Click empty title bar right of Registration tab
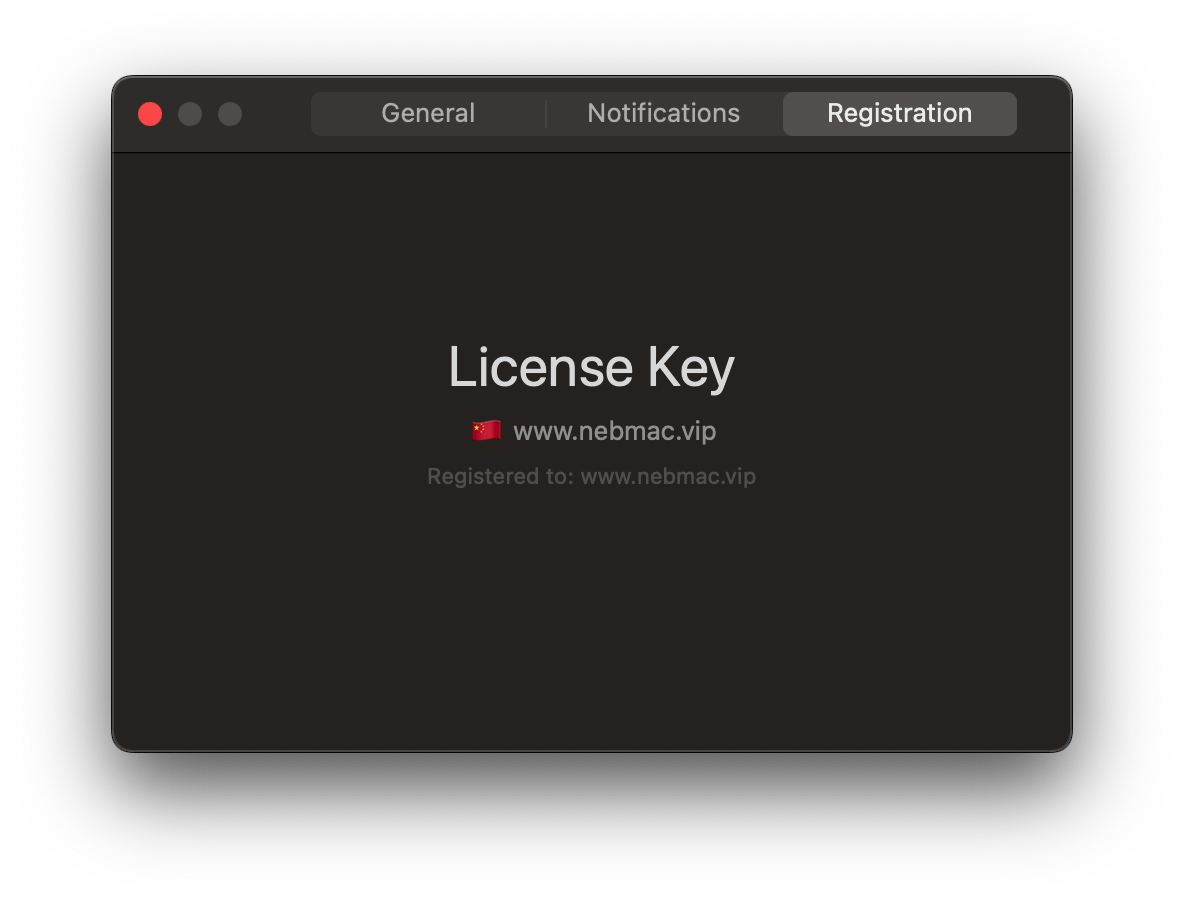Viewport: 1184px width, 900px height. click(1042, 114)
